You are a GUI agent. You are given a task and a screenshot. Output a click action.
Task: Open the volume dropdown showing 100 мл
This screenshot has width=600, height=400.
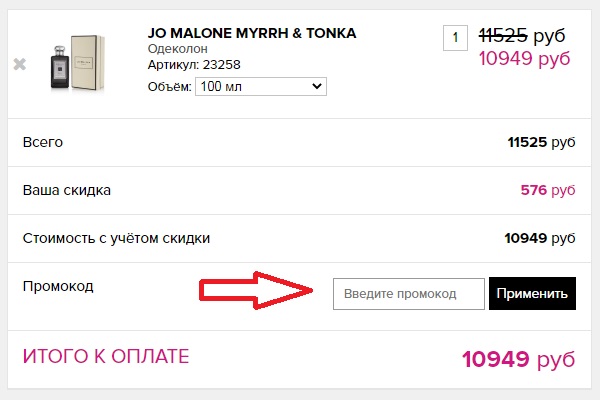[x=260, y=87]
